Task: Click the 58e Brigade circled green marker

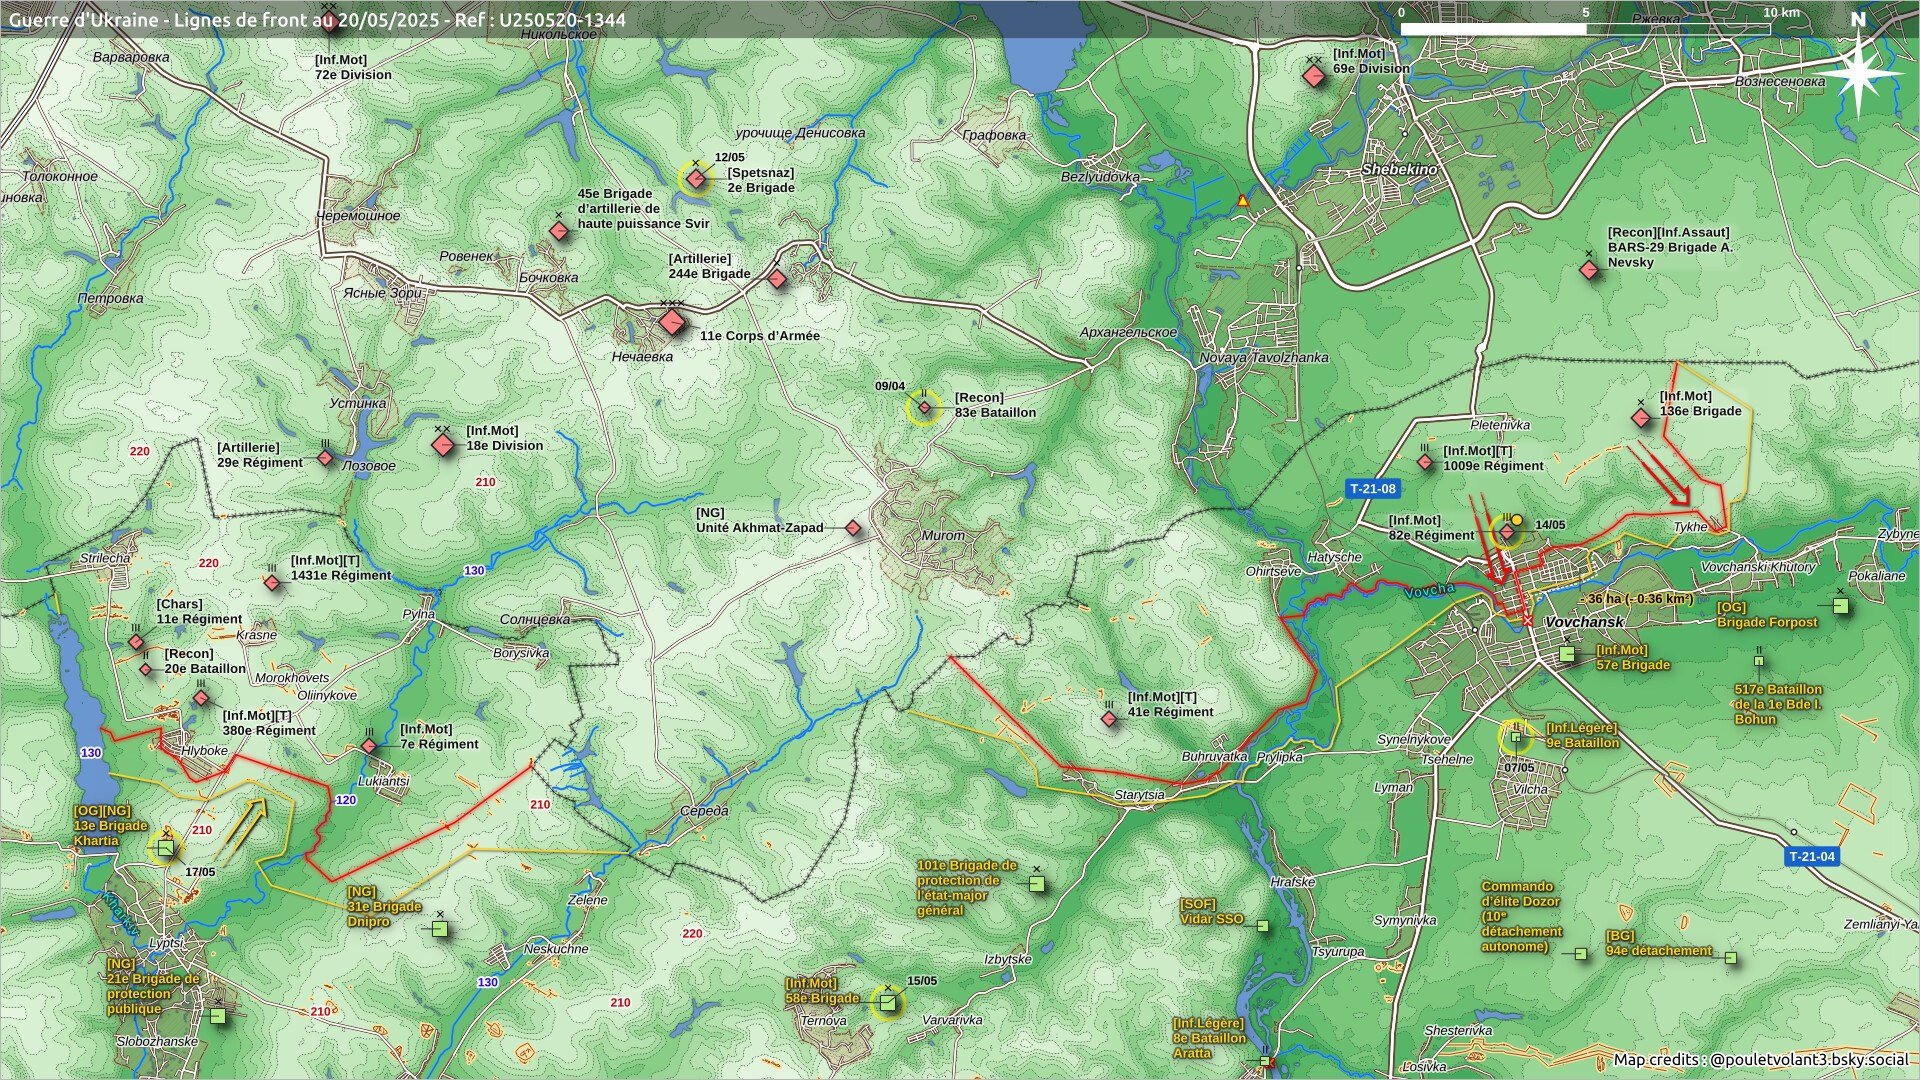Action: [x=887, y=1003]
